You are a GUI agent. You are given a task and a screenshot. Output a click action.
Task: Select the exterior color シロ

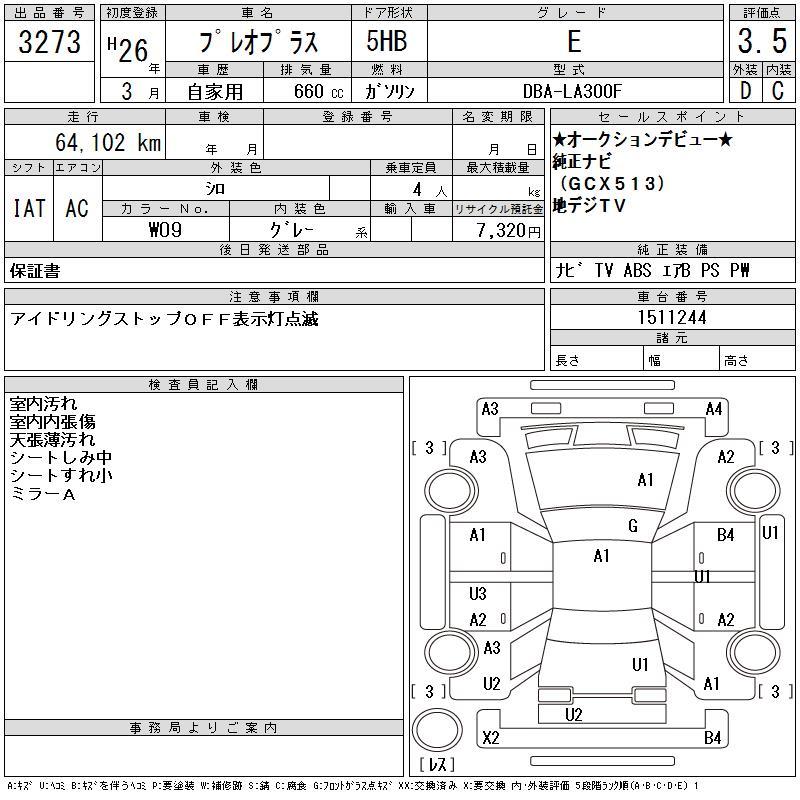pos(215,189)
